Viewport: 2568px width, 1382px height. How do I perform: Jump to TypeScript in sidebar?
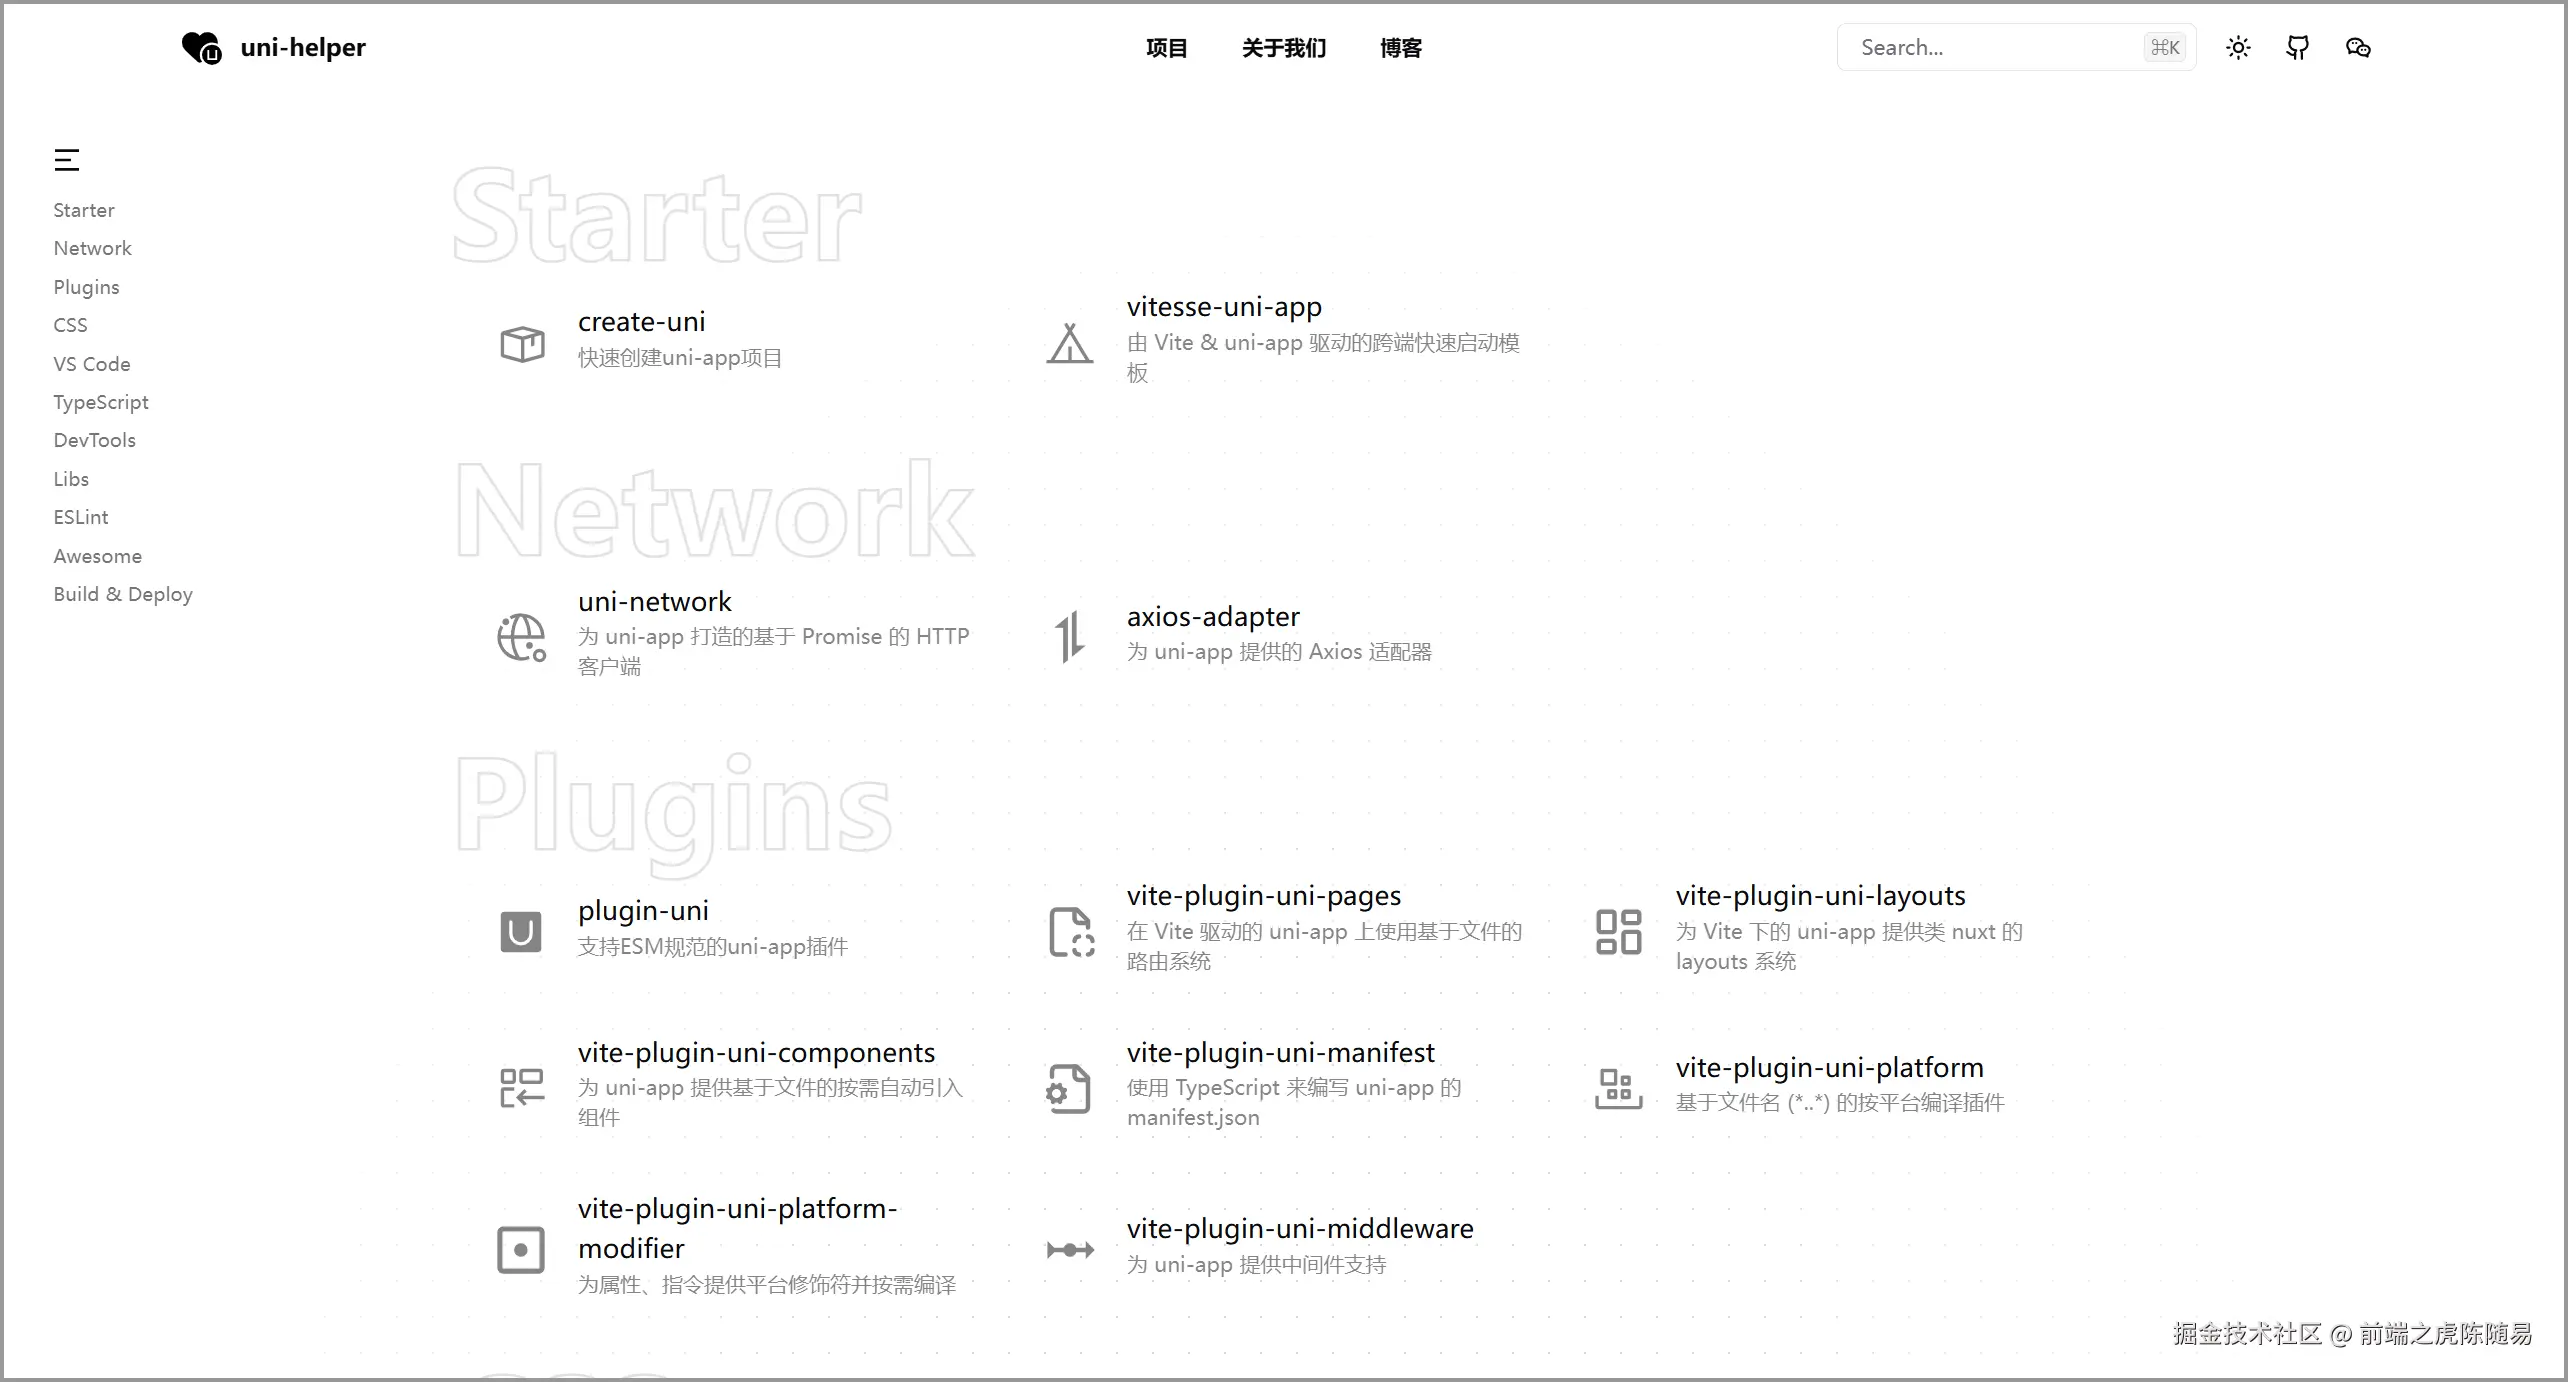tap(101, 402)
